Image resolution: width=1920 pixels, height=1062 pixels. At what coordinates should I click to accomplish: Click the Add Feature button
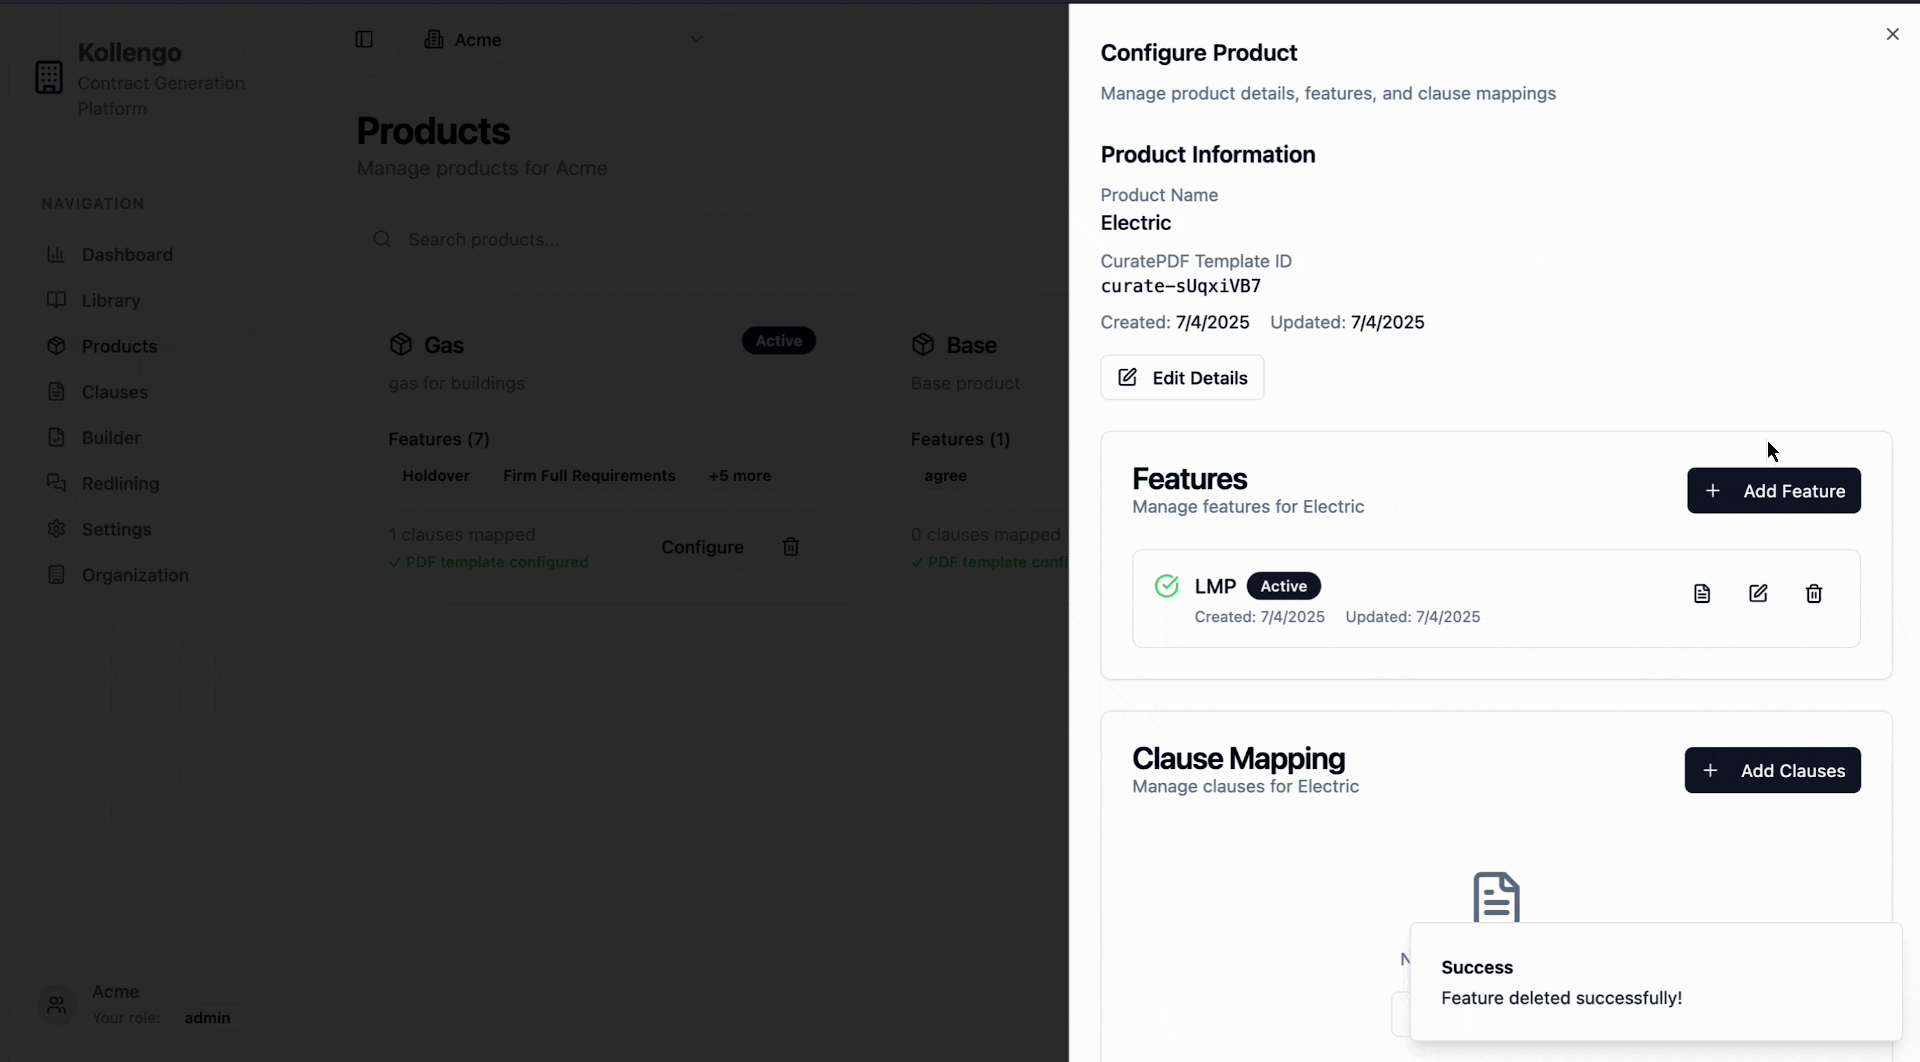coord(1774,491)
